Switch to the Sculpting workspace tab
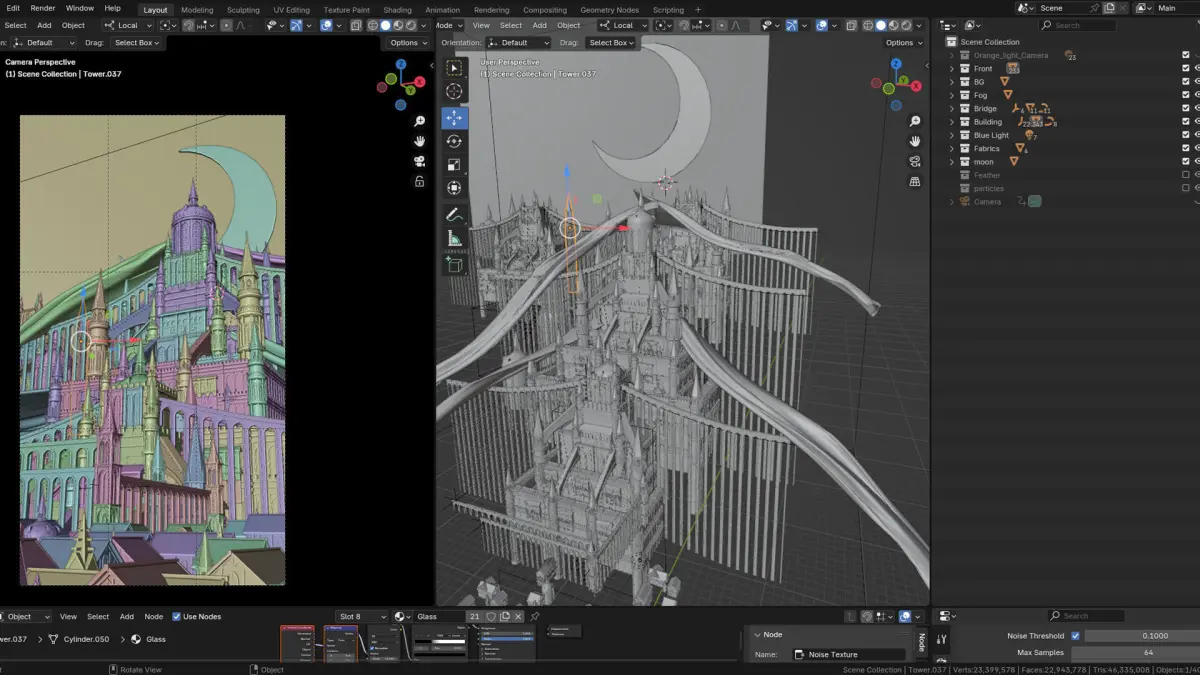 coord(243,10)
